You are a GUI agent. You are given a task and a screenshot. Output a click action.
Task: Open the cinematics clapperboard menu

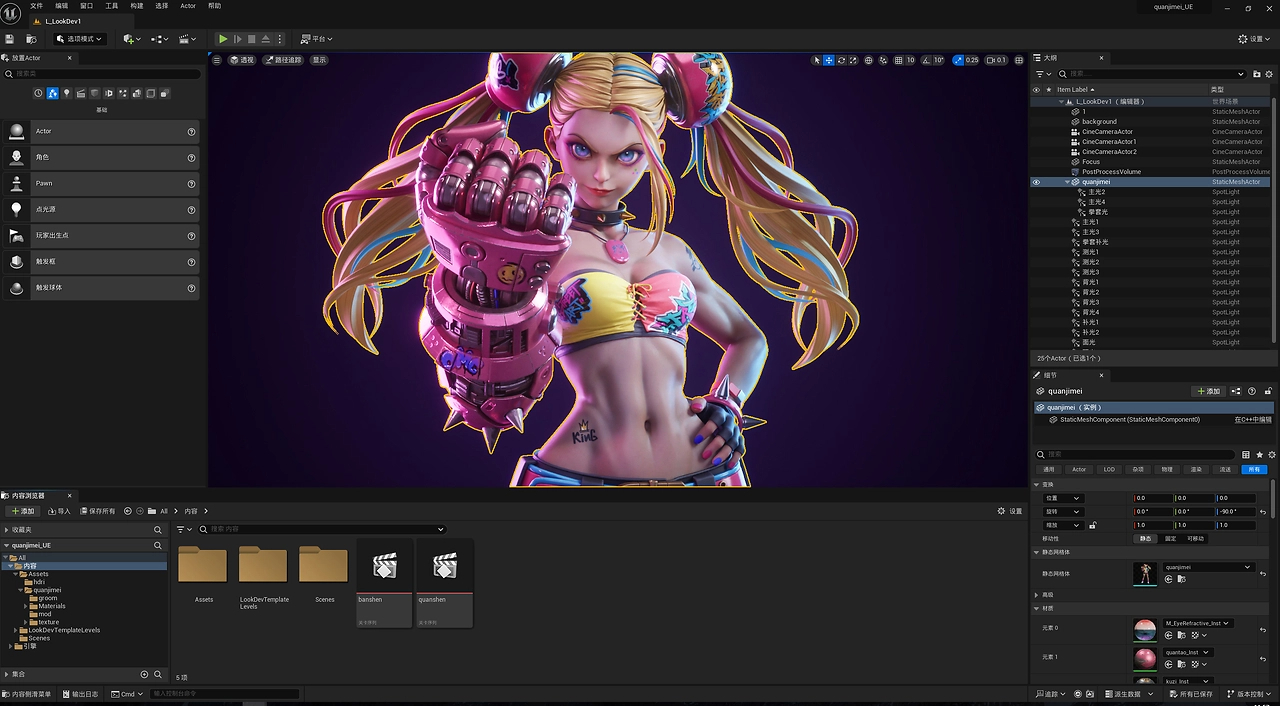point(187,39)
